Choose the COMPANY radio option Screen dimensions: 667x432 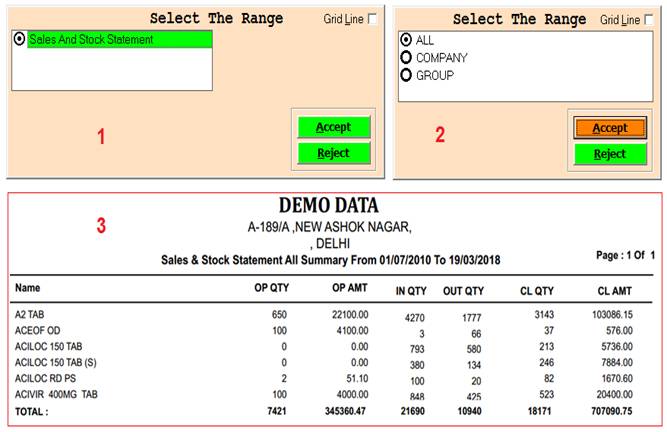406,58
